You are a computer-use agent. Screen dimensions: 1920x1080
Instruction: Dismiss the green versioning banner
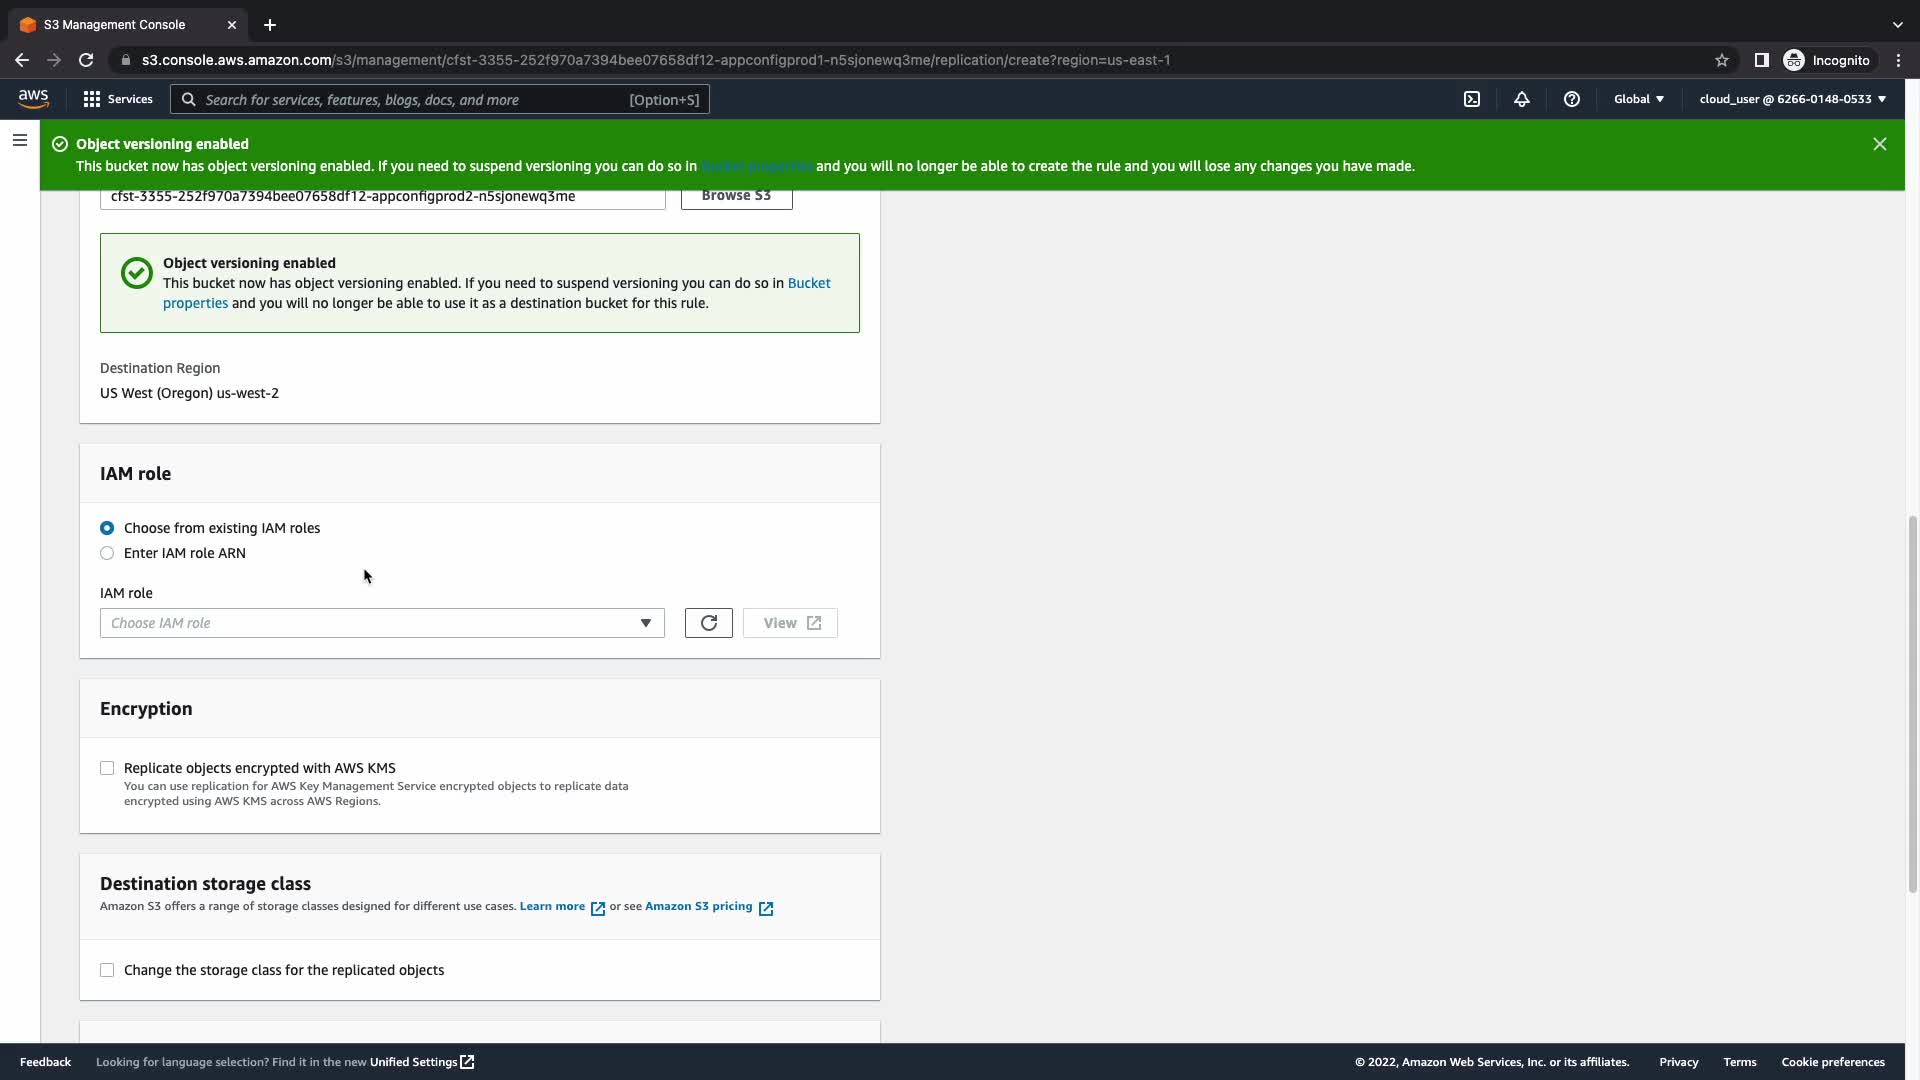(1879, 144)
